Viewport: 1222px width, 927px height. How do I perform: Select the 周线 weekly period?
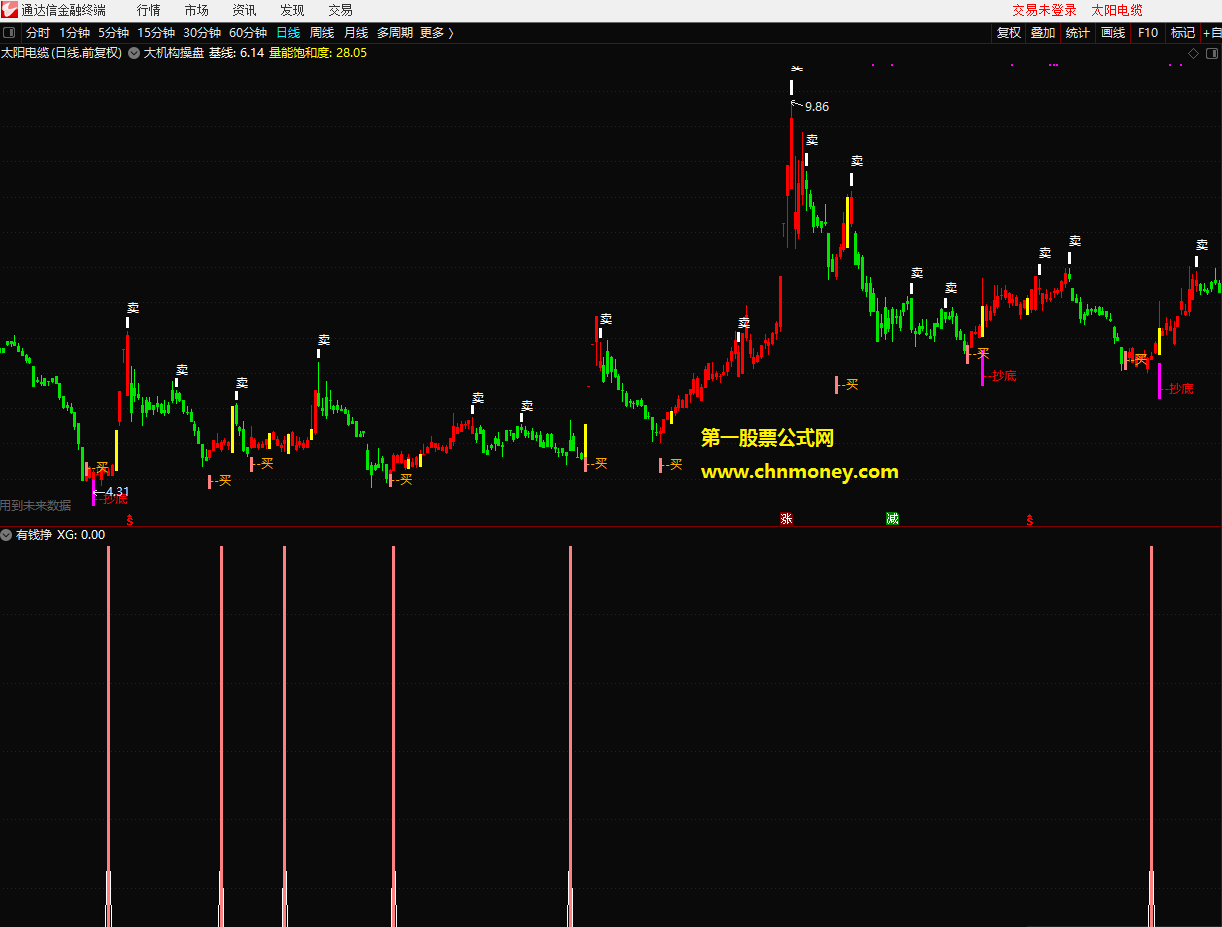coord(322,33)
